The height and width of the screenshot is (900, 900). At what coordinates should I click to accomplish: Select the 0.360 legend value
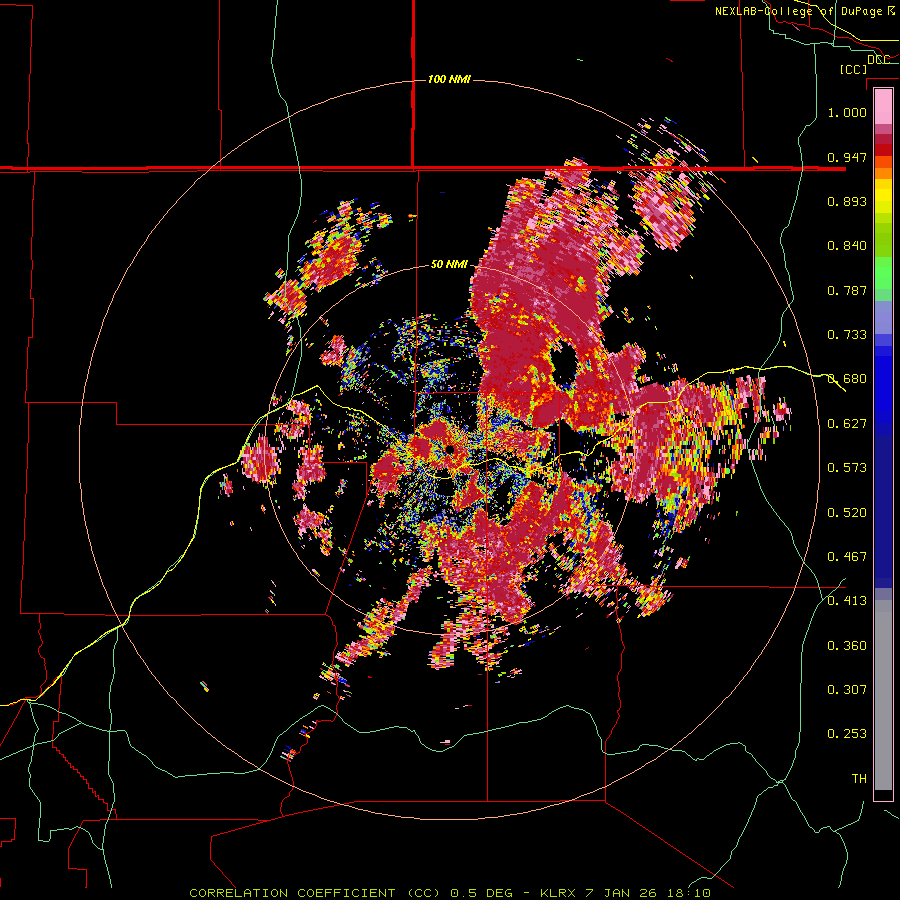pos(847,645)
